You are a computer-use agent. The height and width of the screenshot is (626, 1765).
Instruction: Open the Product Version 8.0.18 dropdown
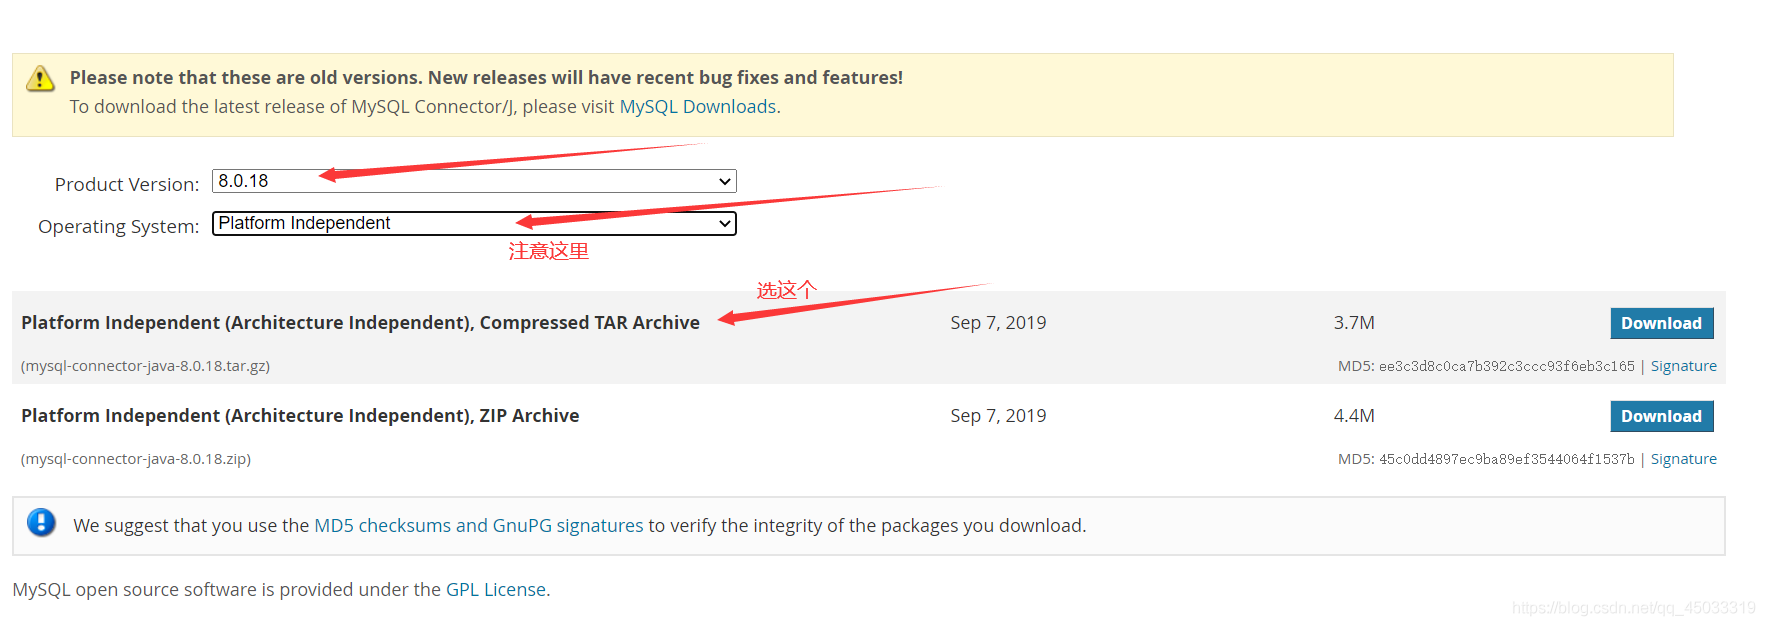pyautogui.click(x=474, y=181)
